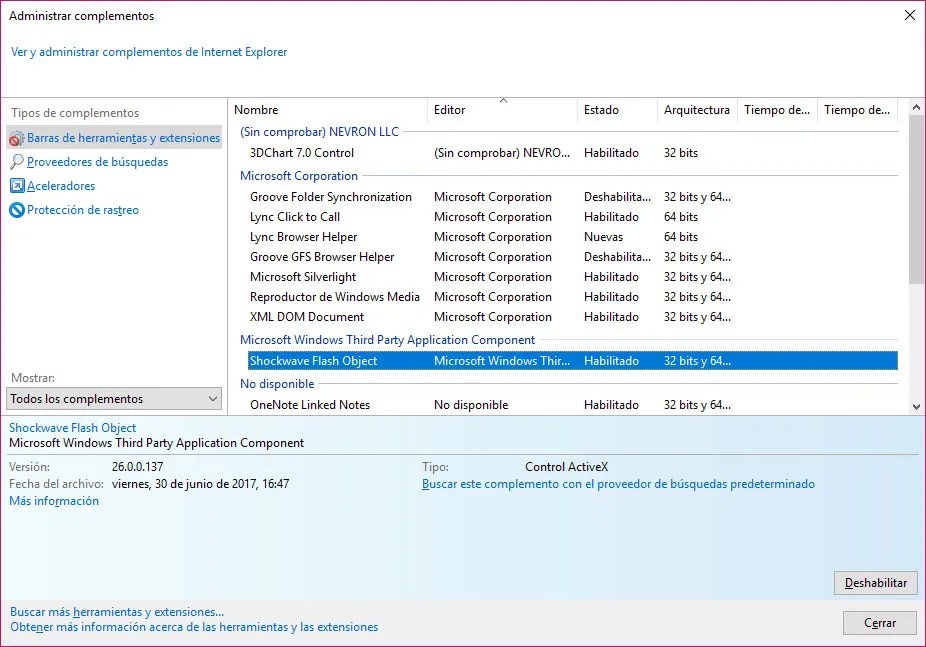Open Obtener más información acerca de herramientas link
Viewport: 926px width, 647px height.
194,627
